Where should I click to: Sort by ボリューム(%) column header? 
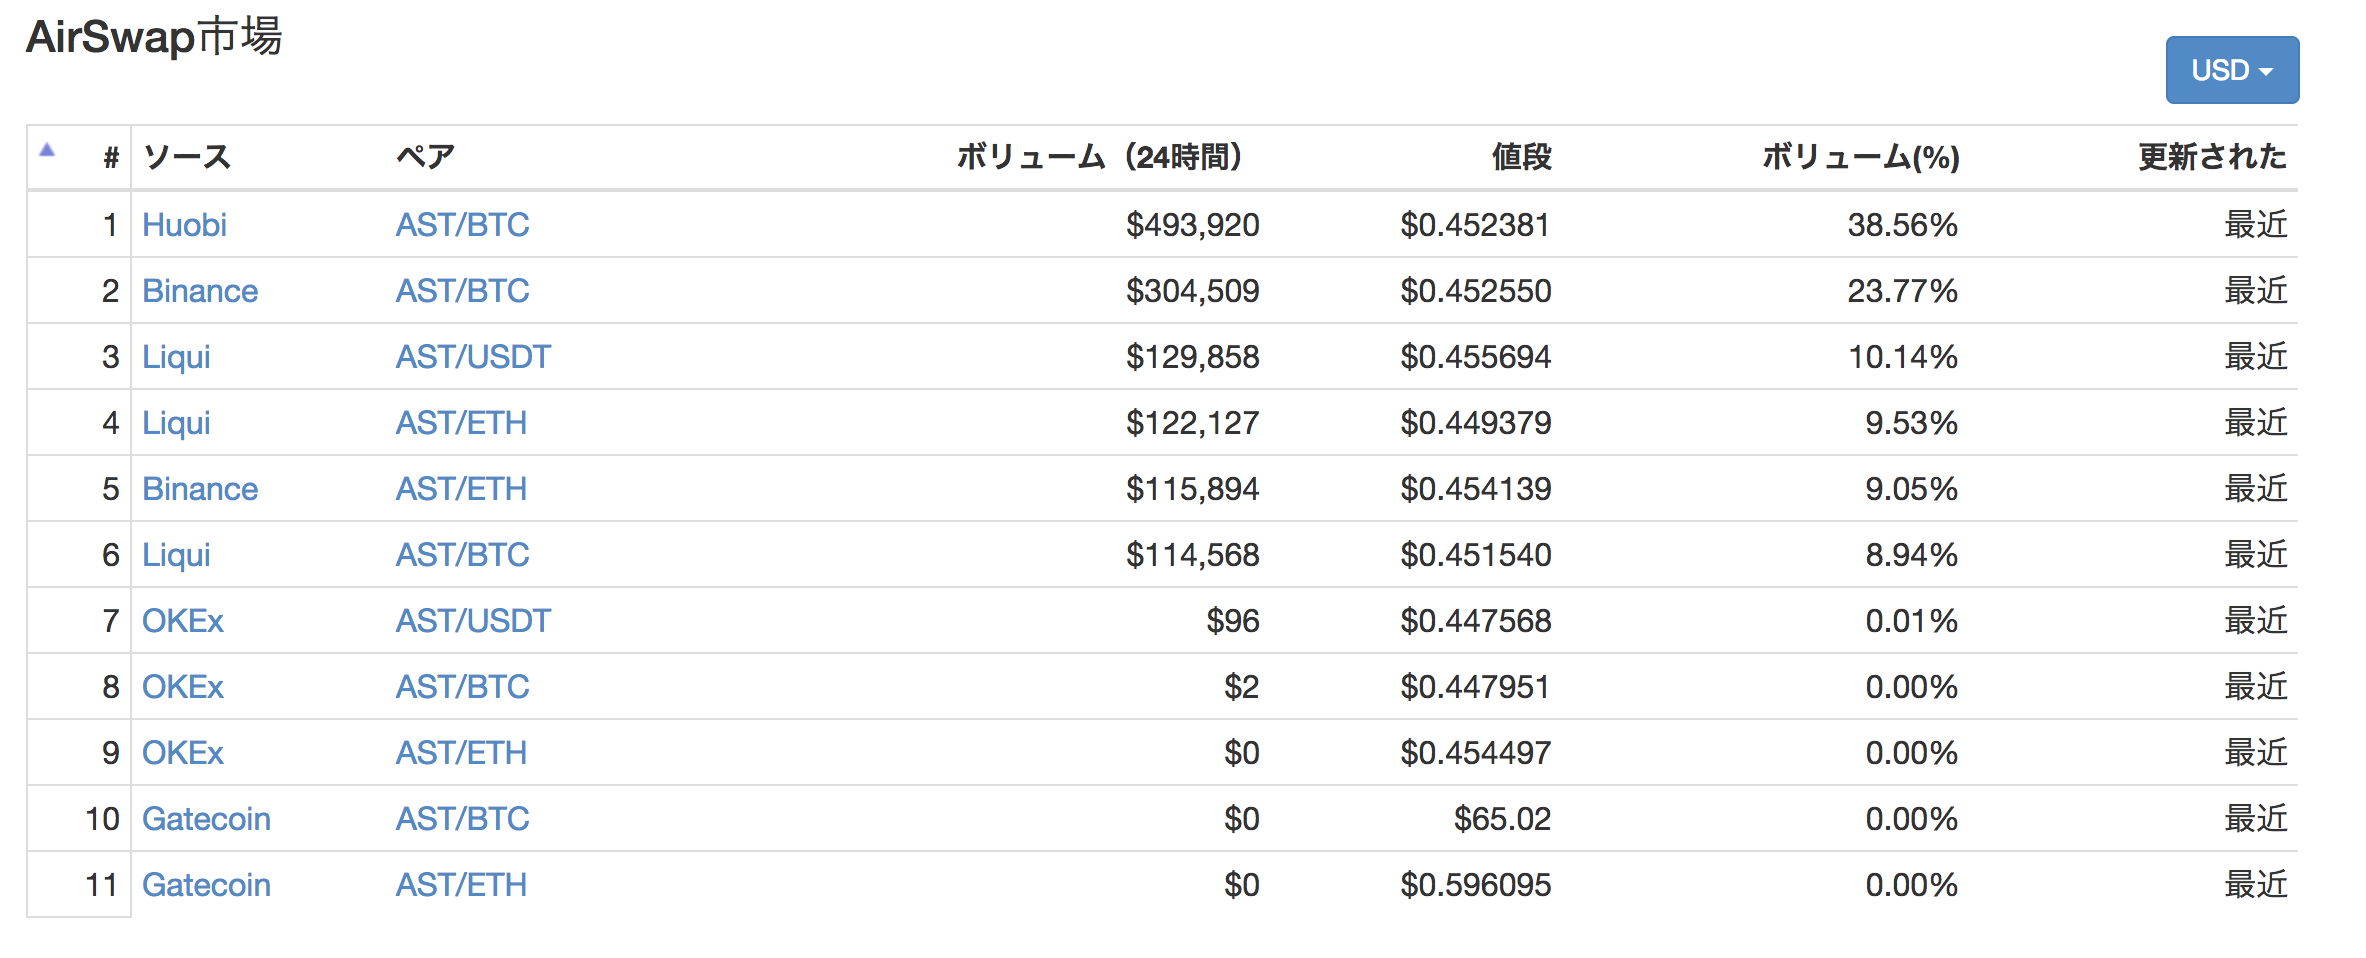click(x=1860, y=157)
